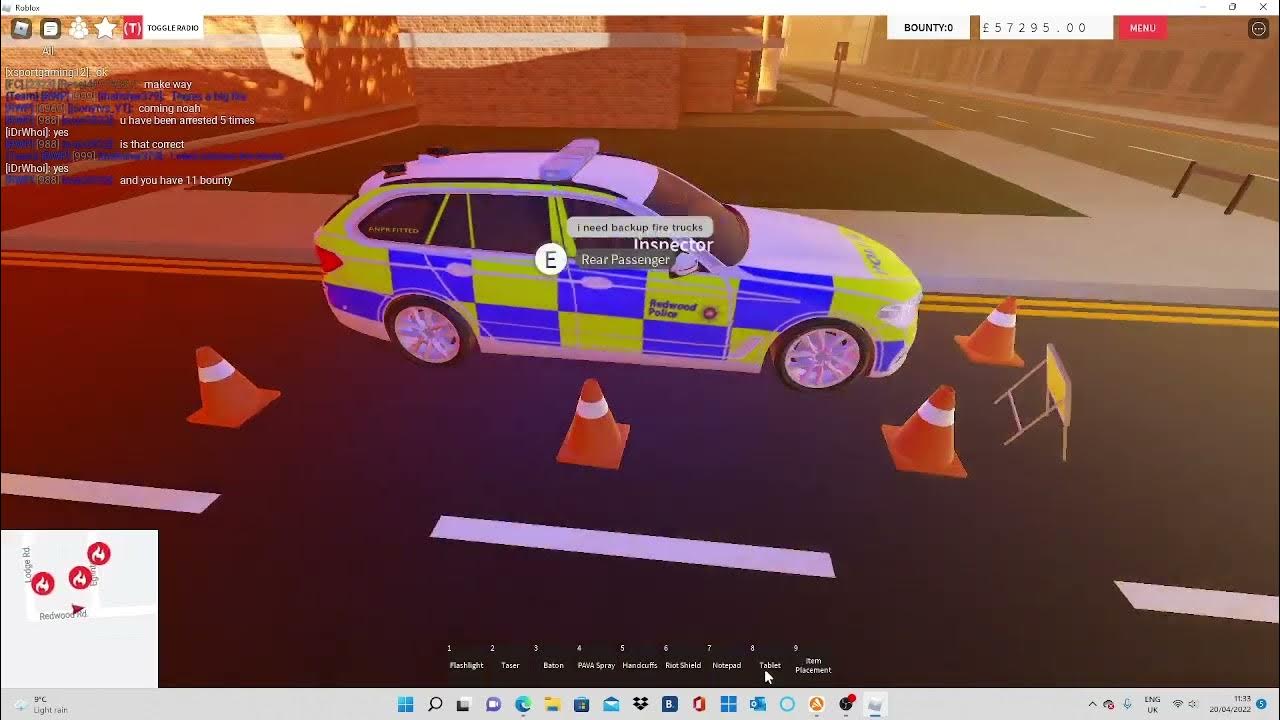Select the Tablet hotbar item
Image resolution: width=1280 pixels, height=720 pixels.
[x=770, y=658]
